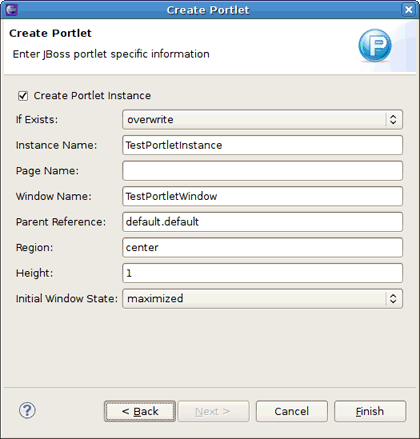Click the Height input field

262,273
